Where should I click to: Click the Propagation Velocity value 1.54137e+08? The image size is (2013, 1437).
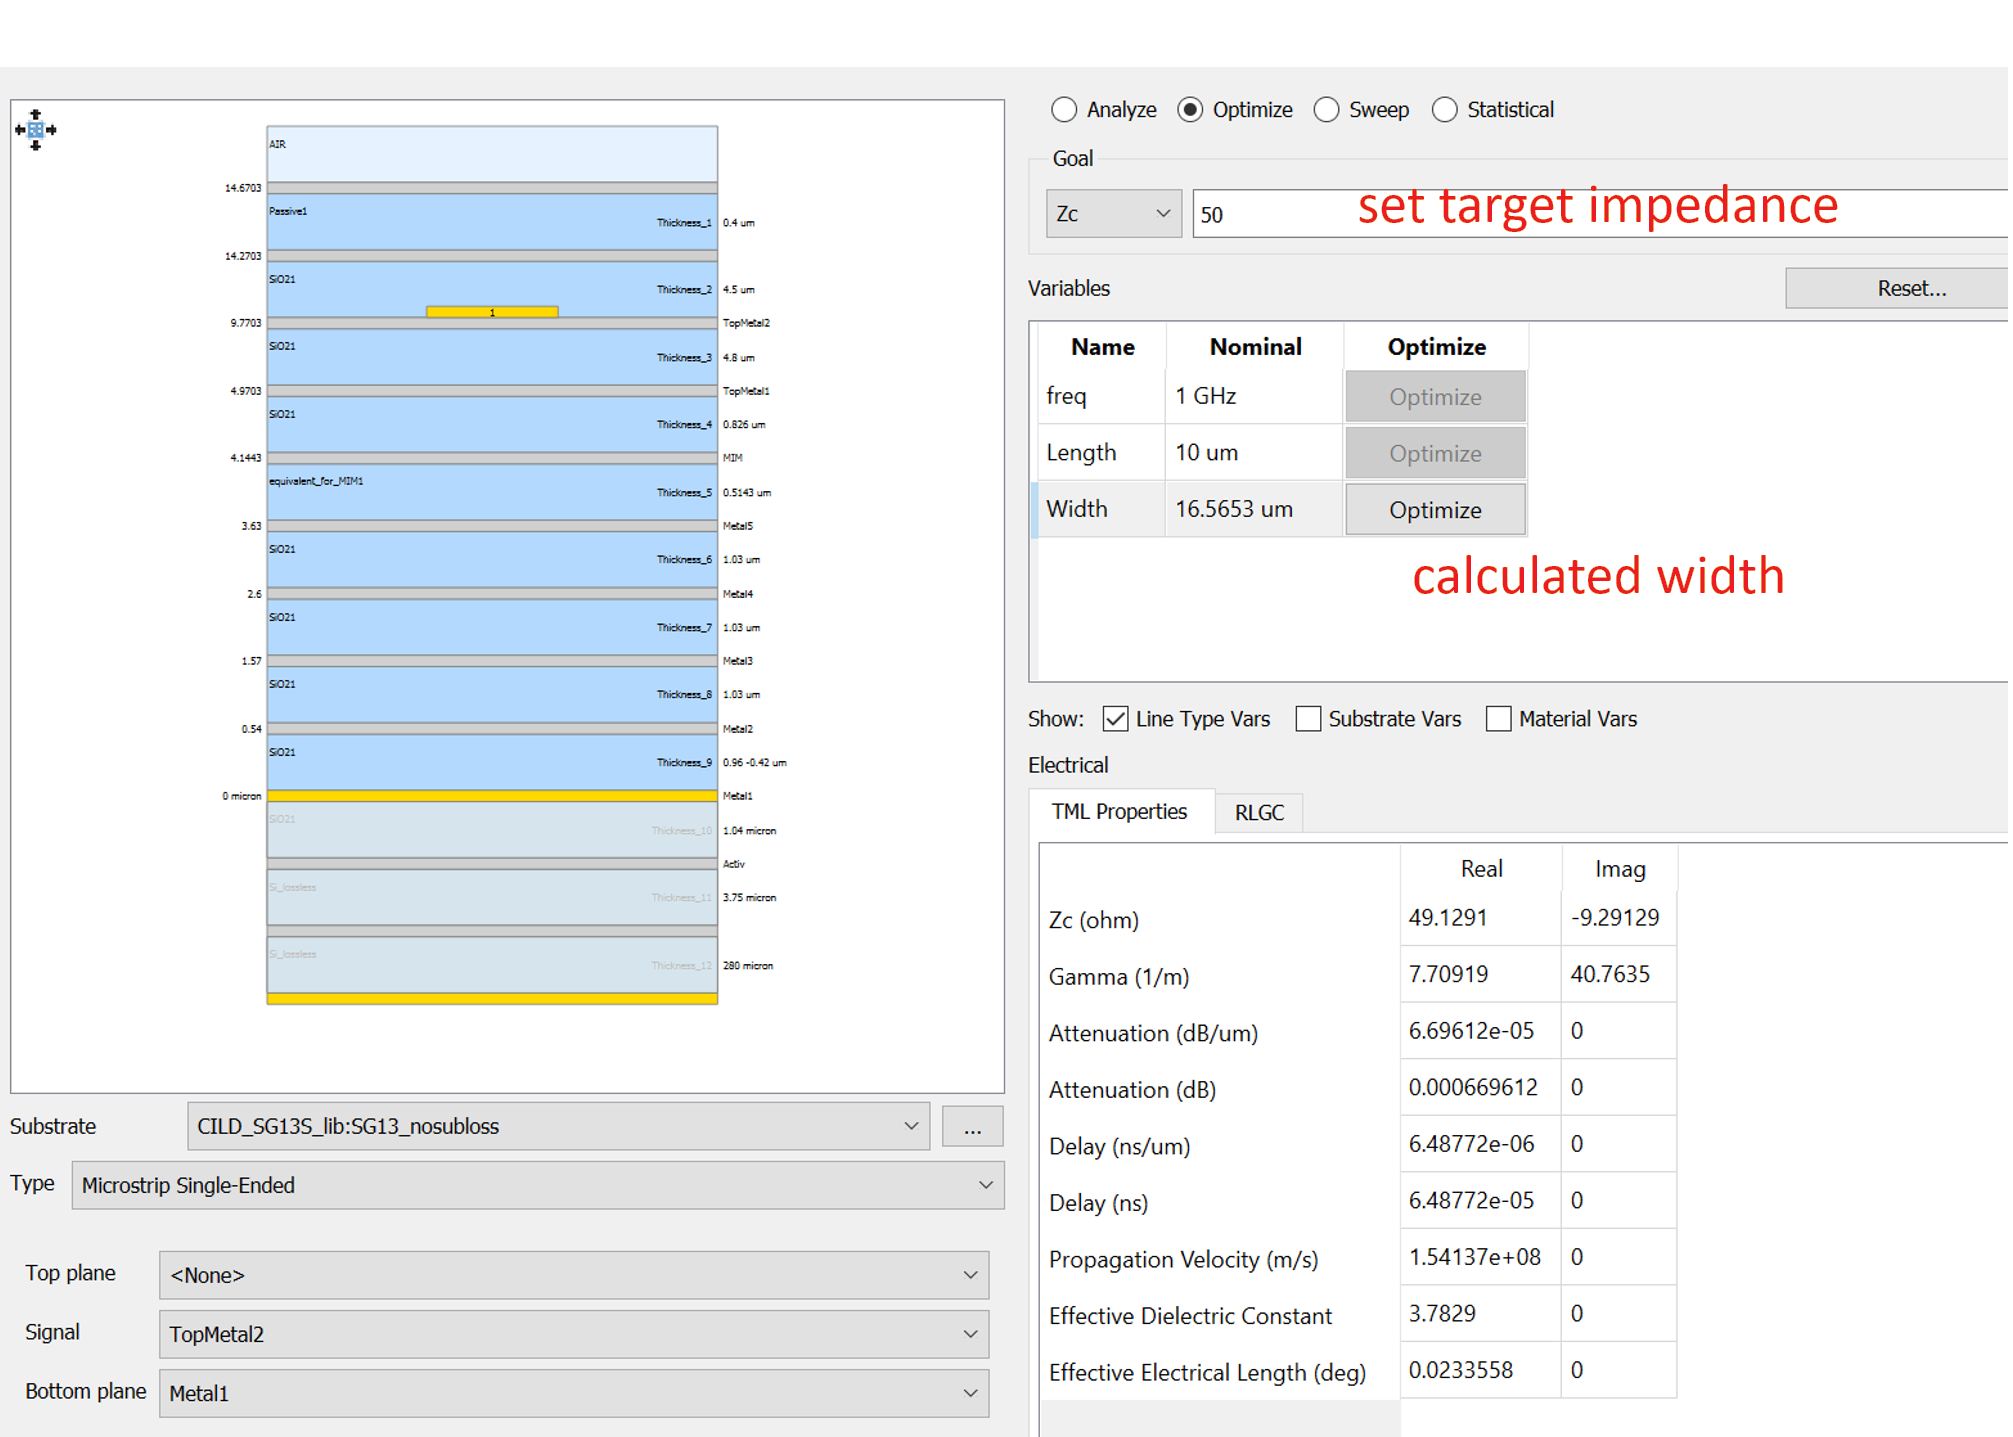click(1480, 1257)
